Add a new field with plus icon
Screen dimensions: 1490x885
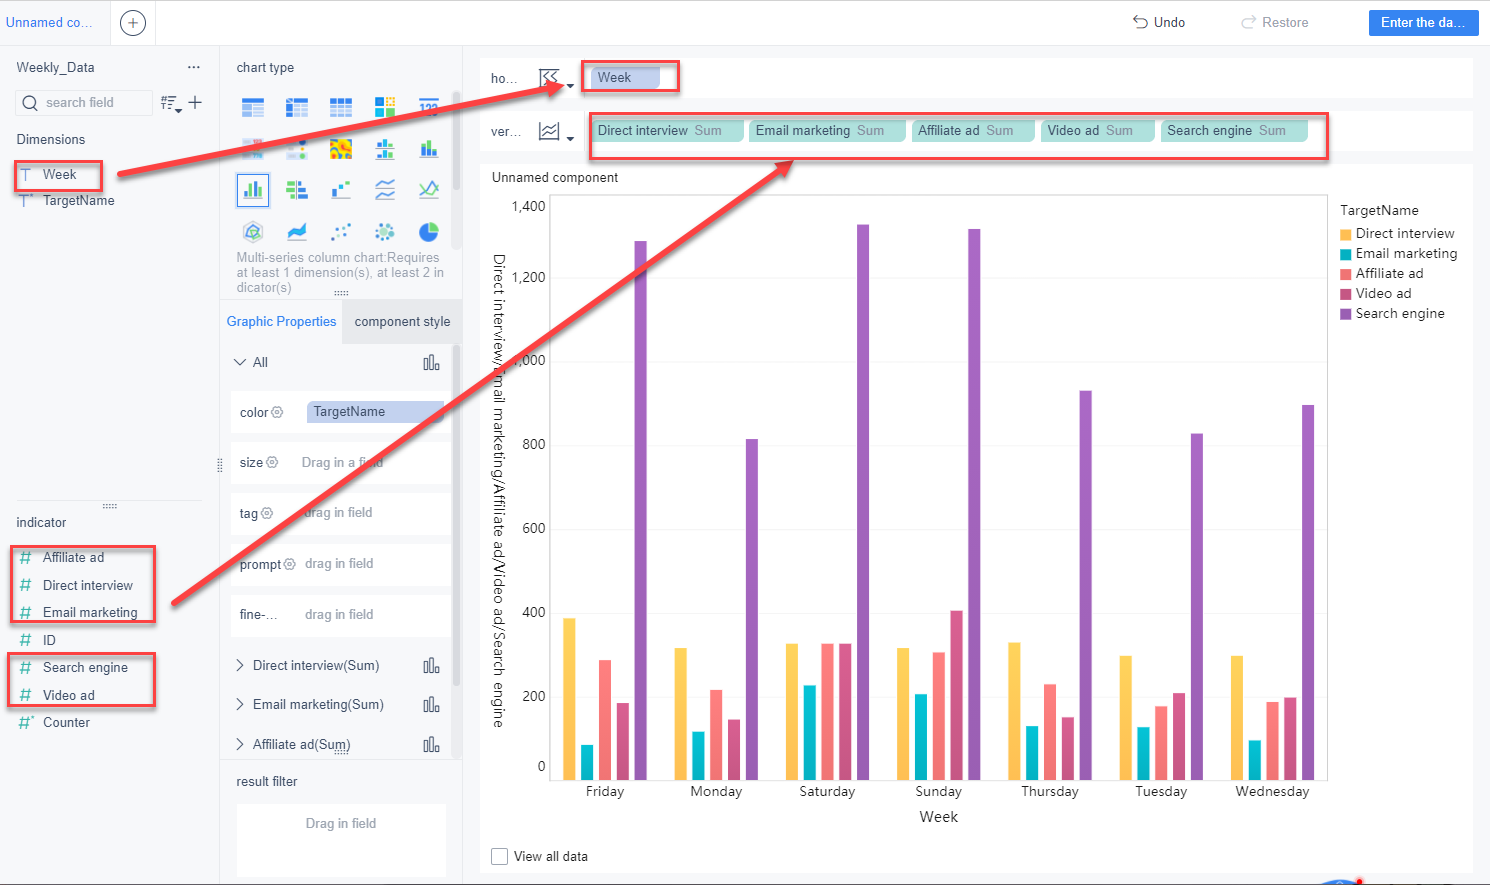point(195,102)
